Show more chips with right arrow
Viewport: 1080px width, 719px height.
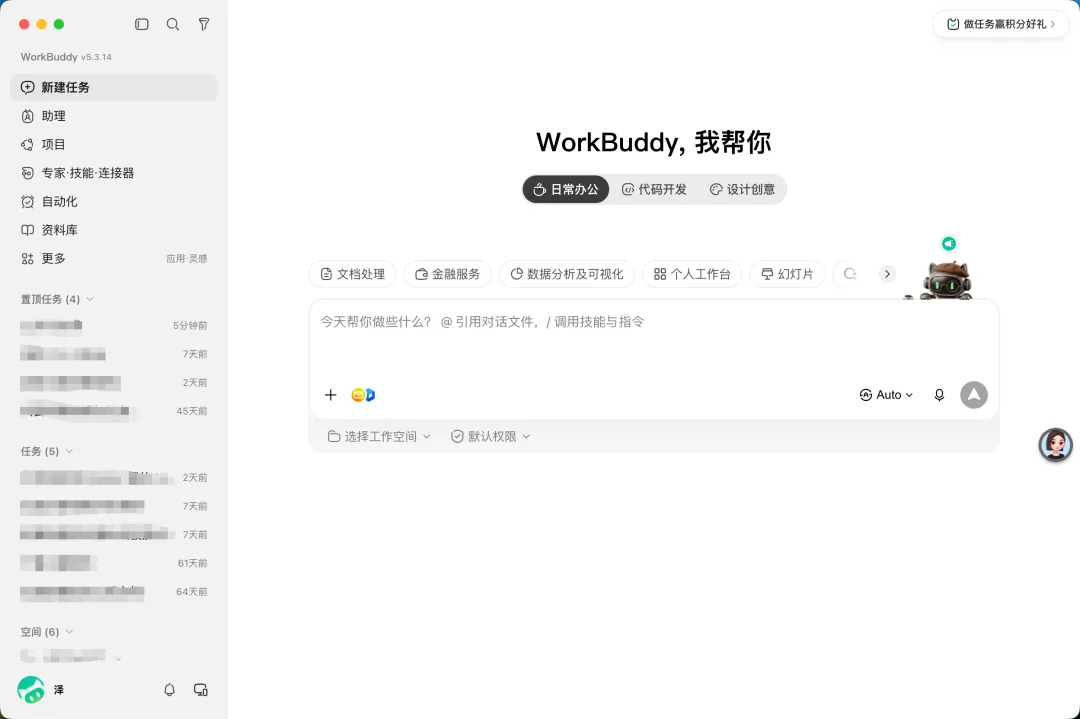pos(887,274)
